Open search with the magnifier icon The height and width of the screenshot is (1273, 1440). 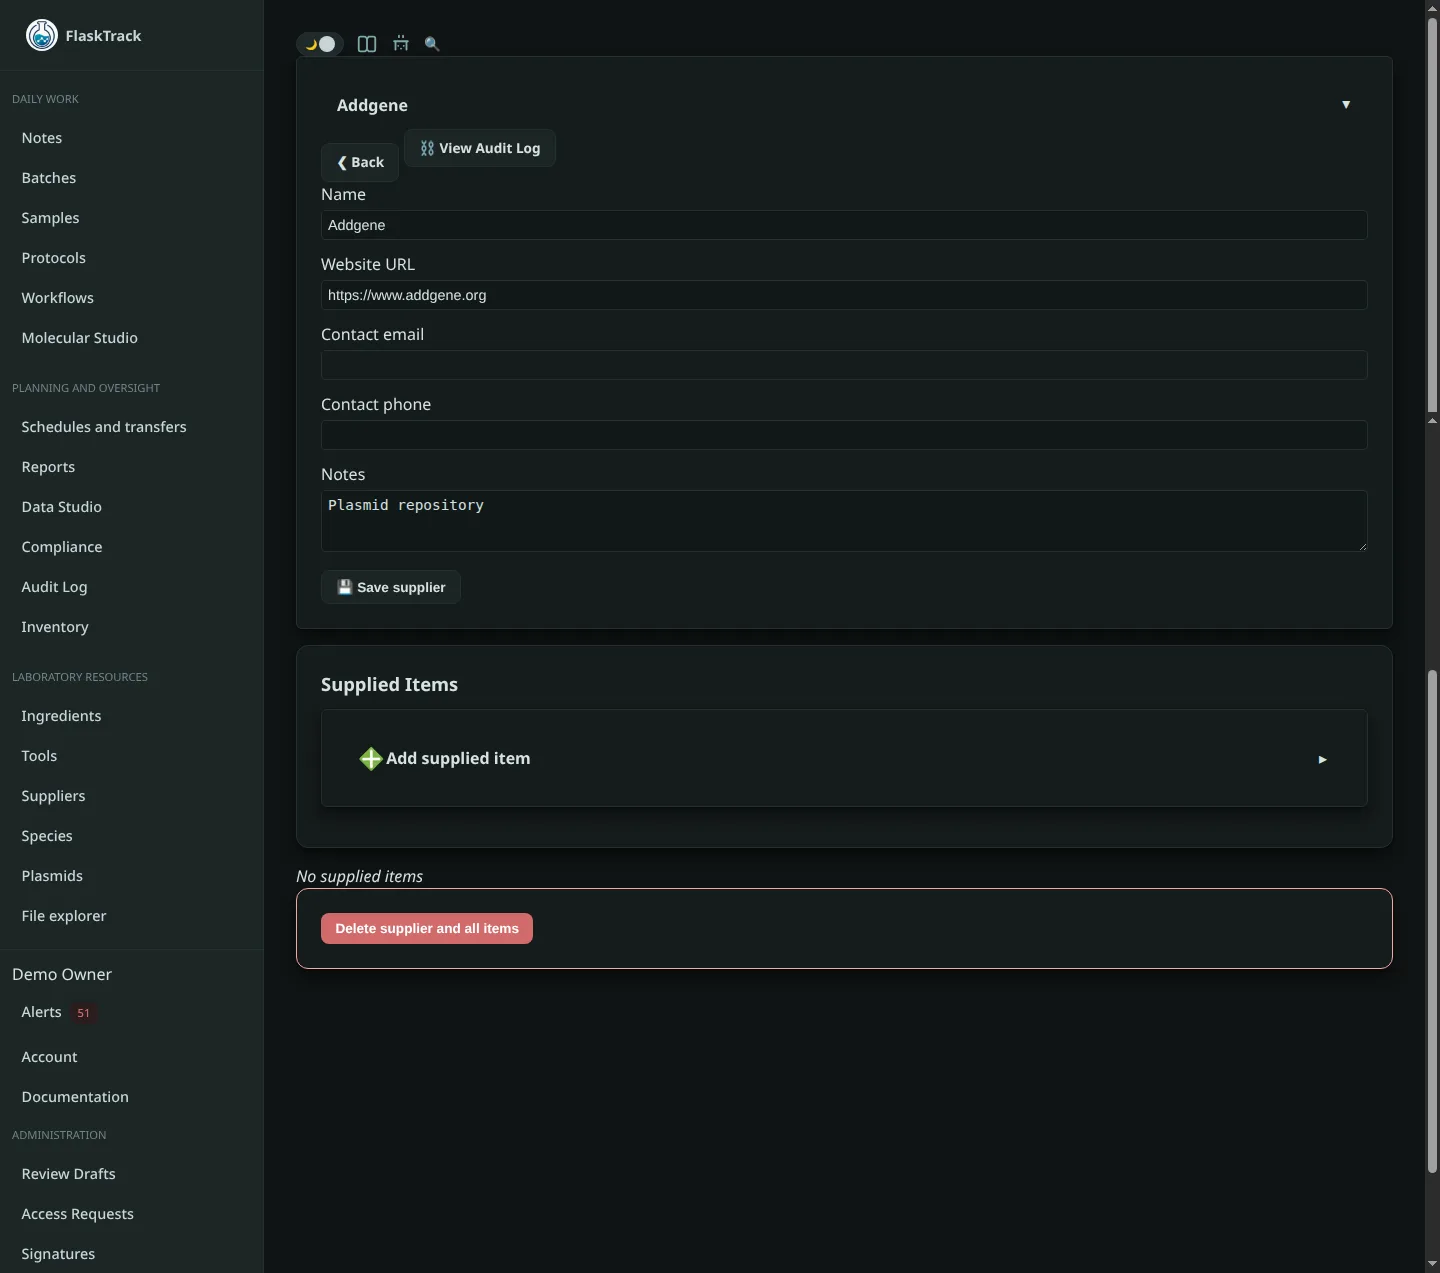click(x=432, y=44)
